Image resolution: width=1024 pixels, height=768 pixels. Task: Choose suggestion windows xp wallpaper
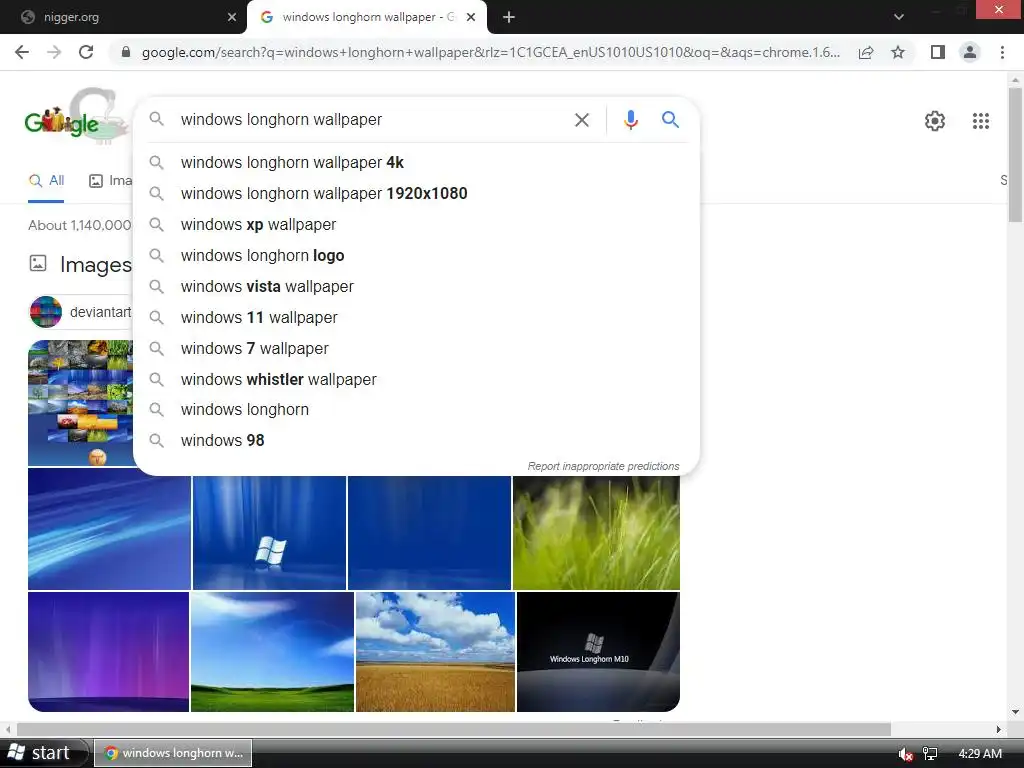coord(416,225)
